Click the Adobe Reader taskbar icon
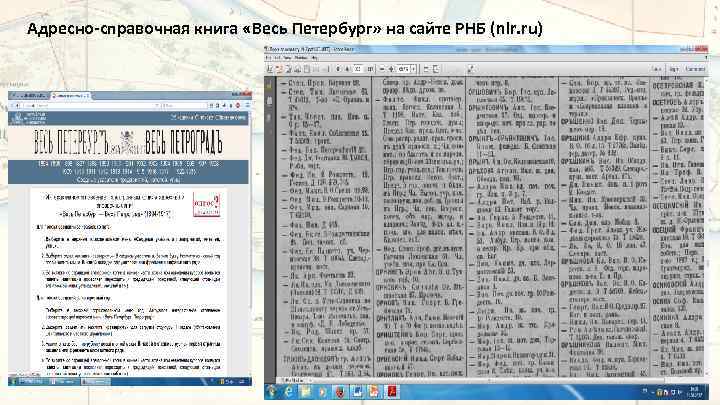Image resolution: width=720 pixels, height=405 pixels. point(393,392)
